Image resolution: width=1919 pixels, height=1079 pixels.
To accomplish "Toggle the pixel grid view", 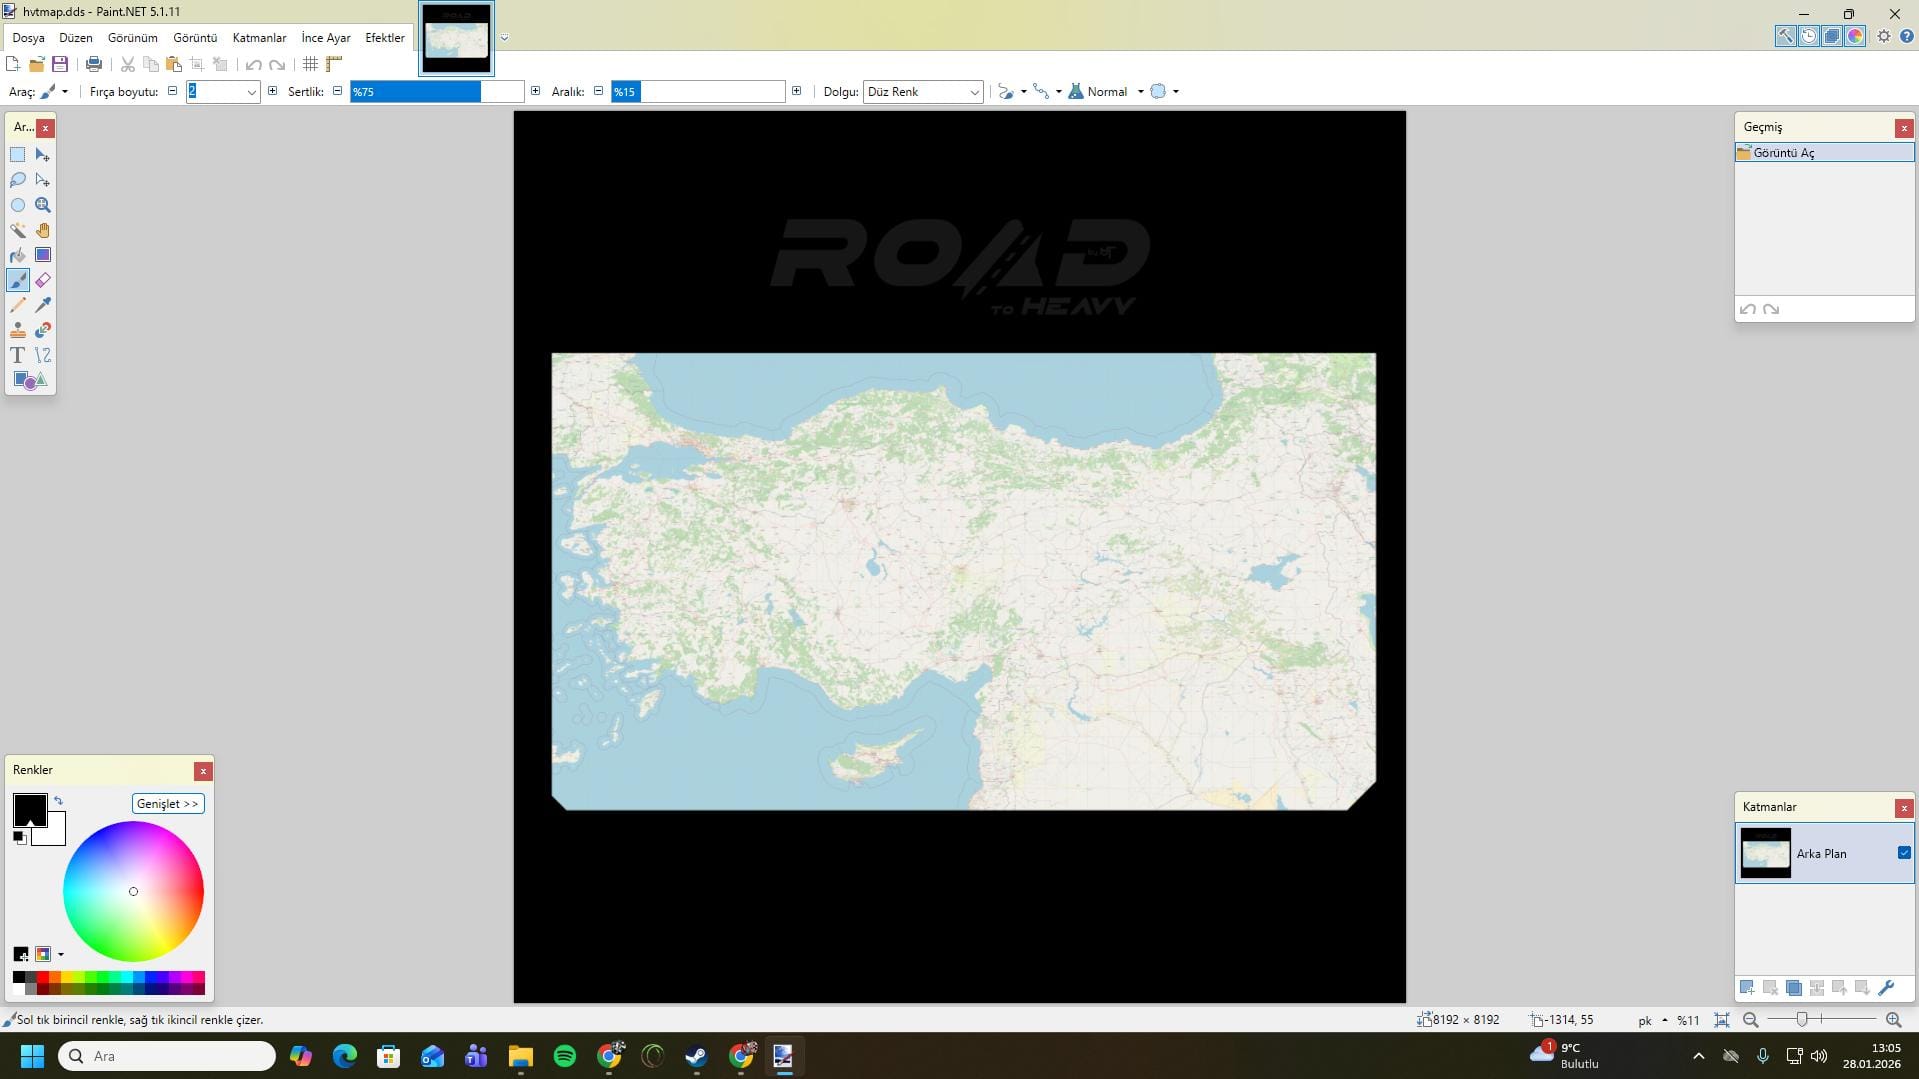I will tap(310, 64).
